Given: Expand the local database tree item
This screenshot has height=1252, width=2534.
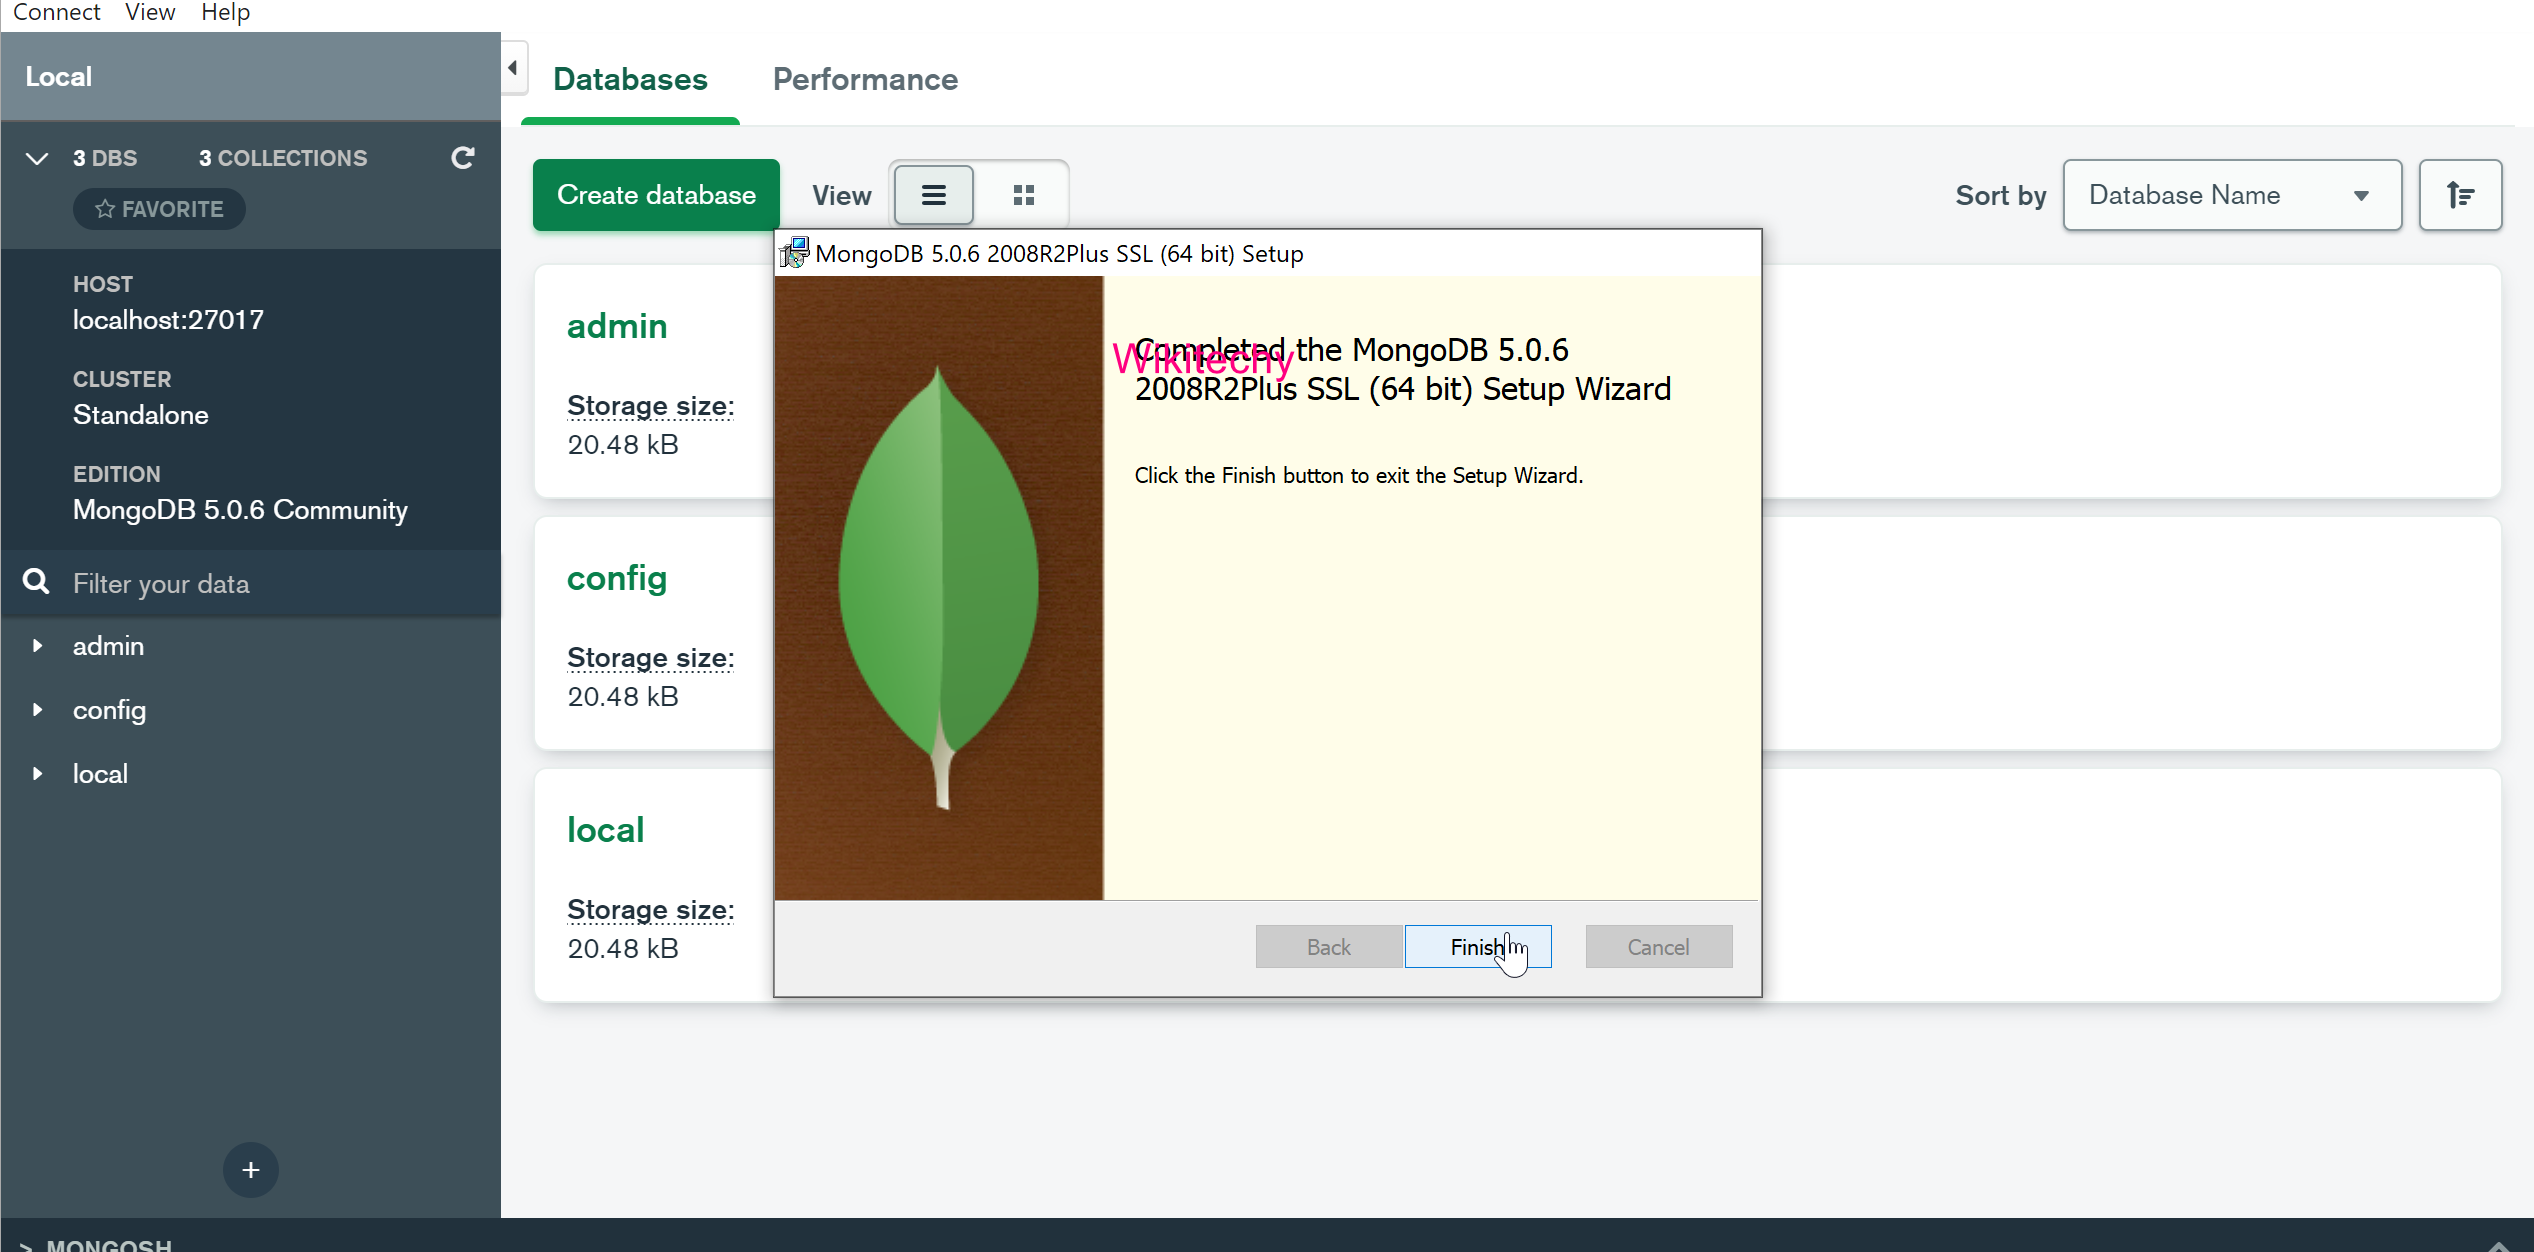Looking at the screenshot, I should 39,773.
